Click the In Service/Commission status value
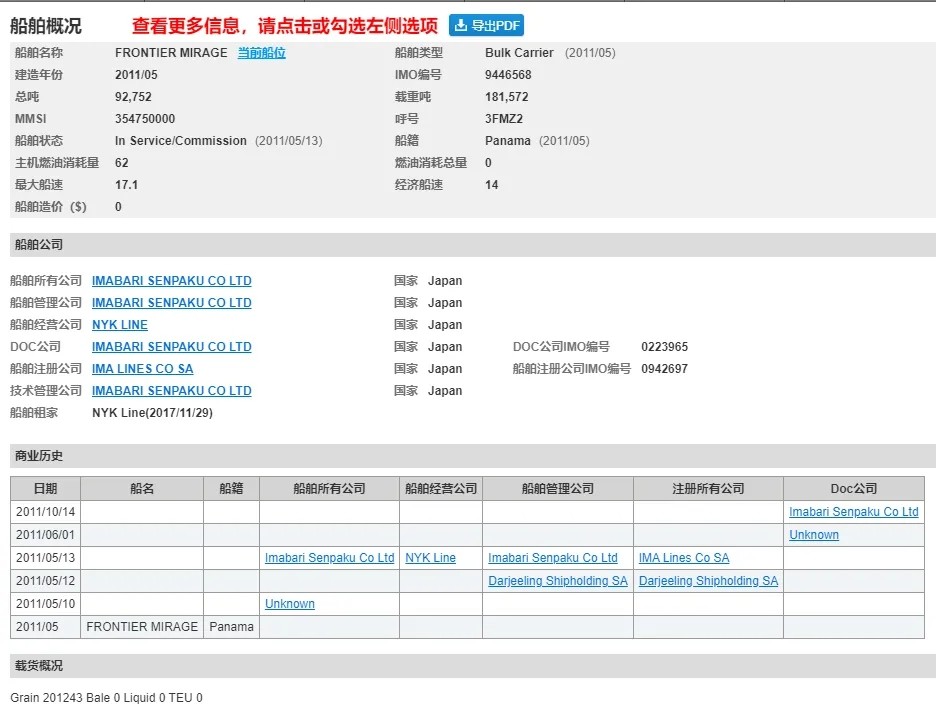Screen dimensions: 936x707 coord(180,141)
